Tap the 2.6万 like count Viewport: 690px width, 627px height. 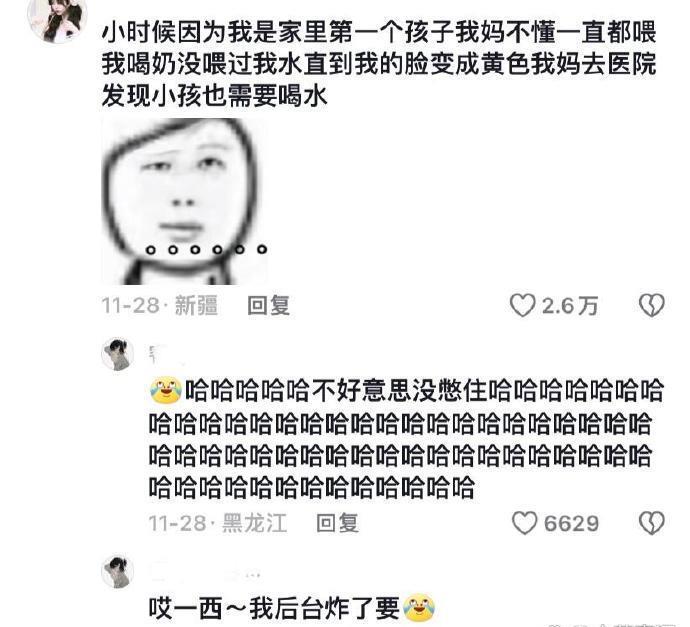(570, 306)
